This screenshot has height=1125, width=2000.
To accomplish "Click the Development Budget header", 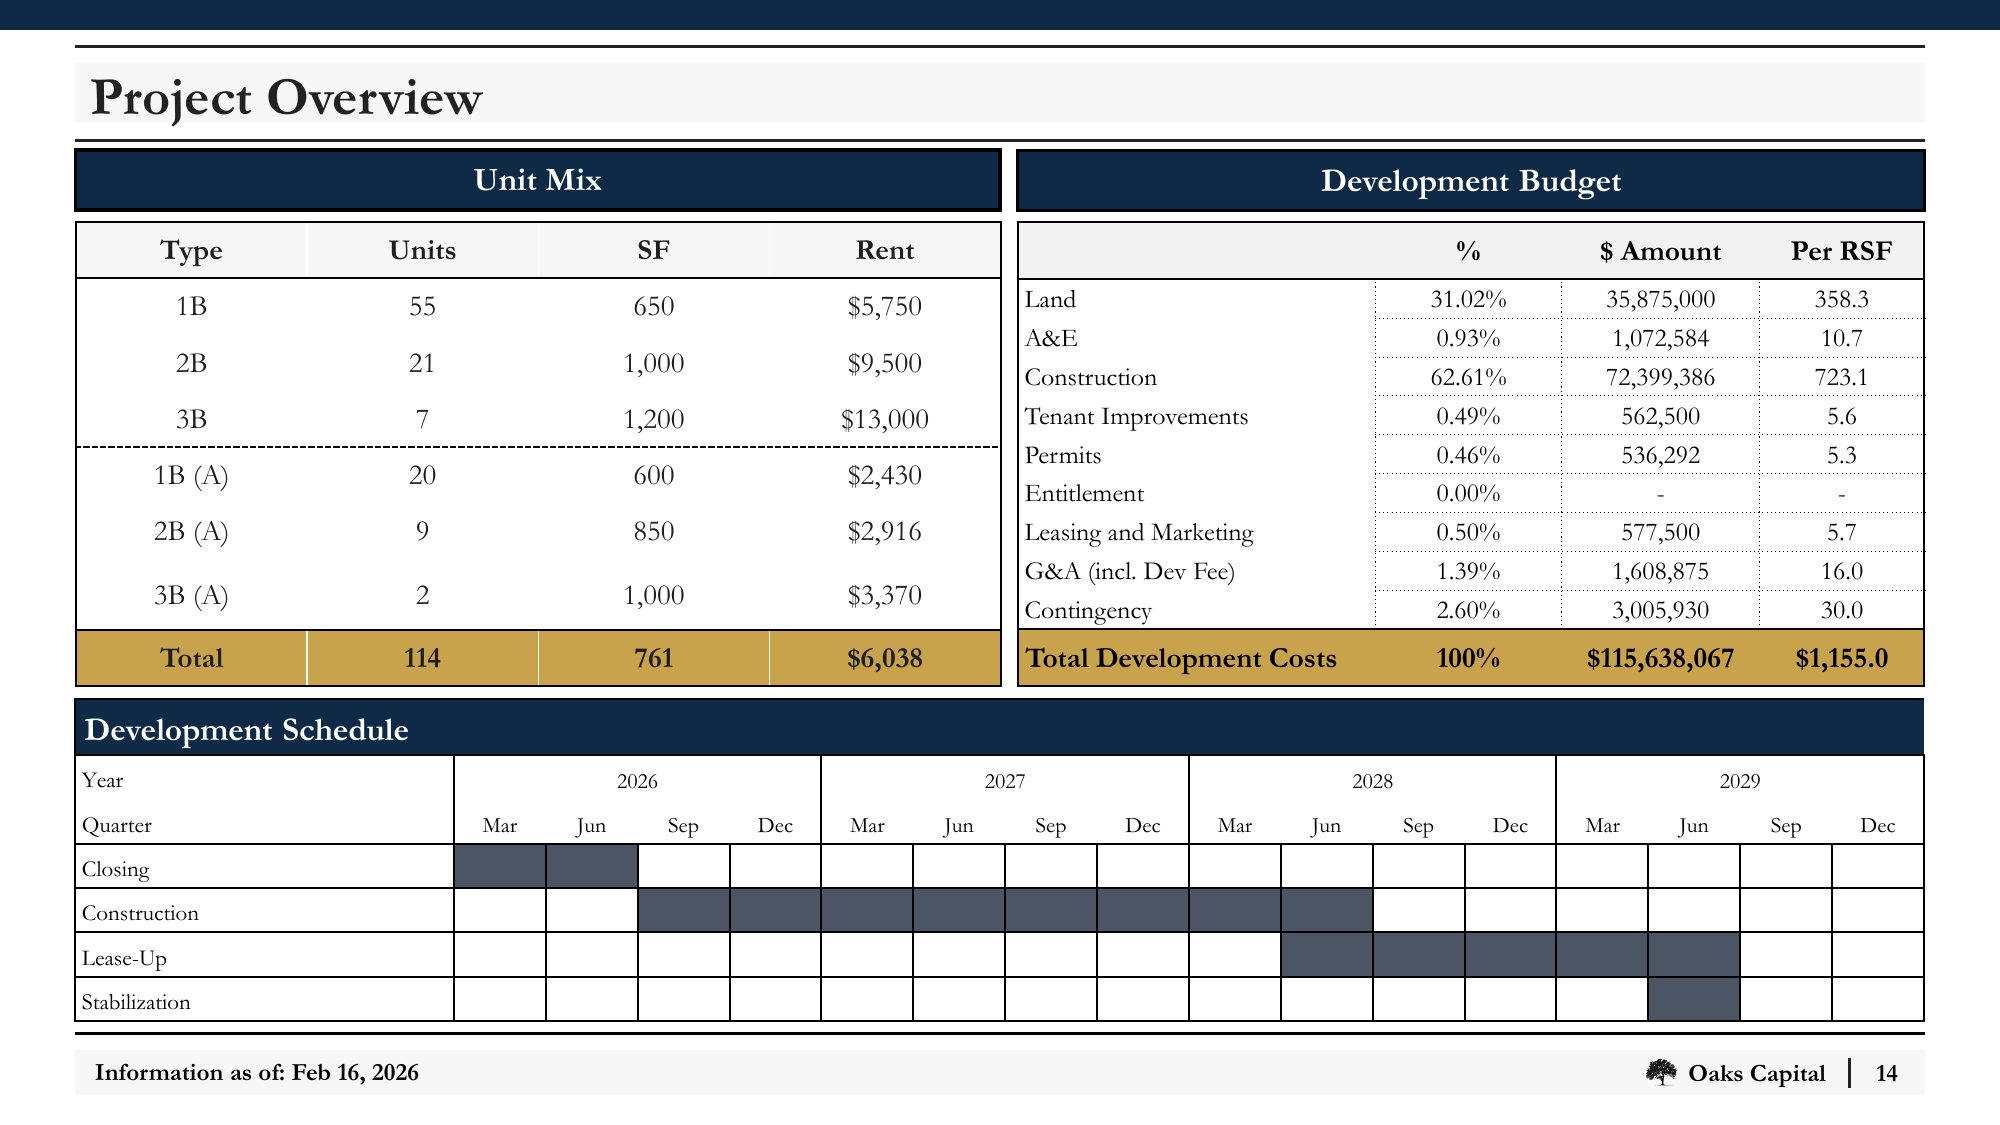I will (1470, 181).
